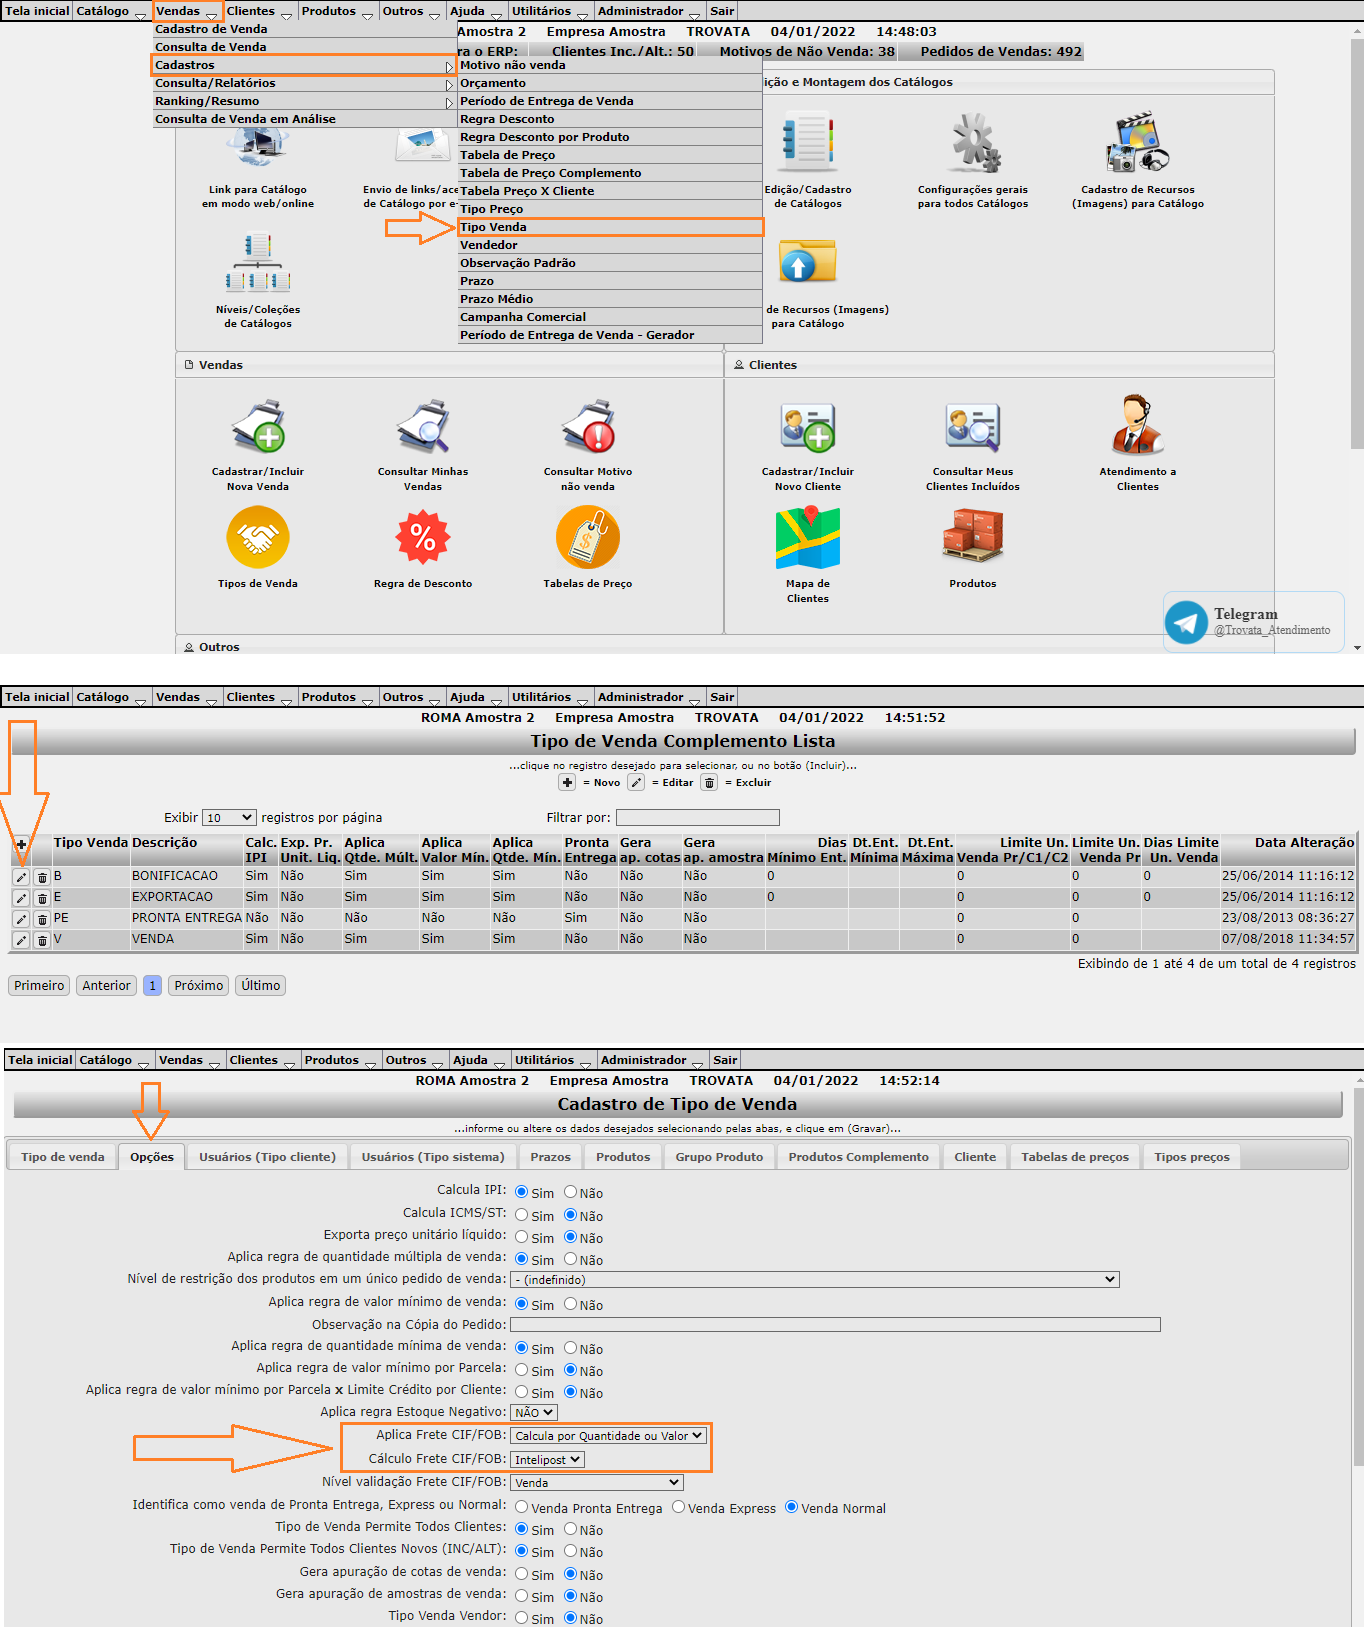This screenshot has width=1364, height=1632.
Task: Click the edit pencil for PRONTA ENTREGA row
Action: click(x=21, y=919)
